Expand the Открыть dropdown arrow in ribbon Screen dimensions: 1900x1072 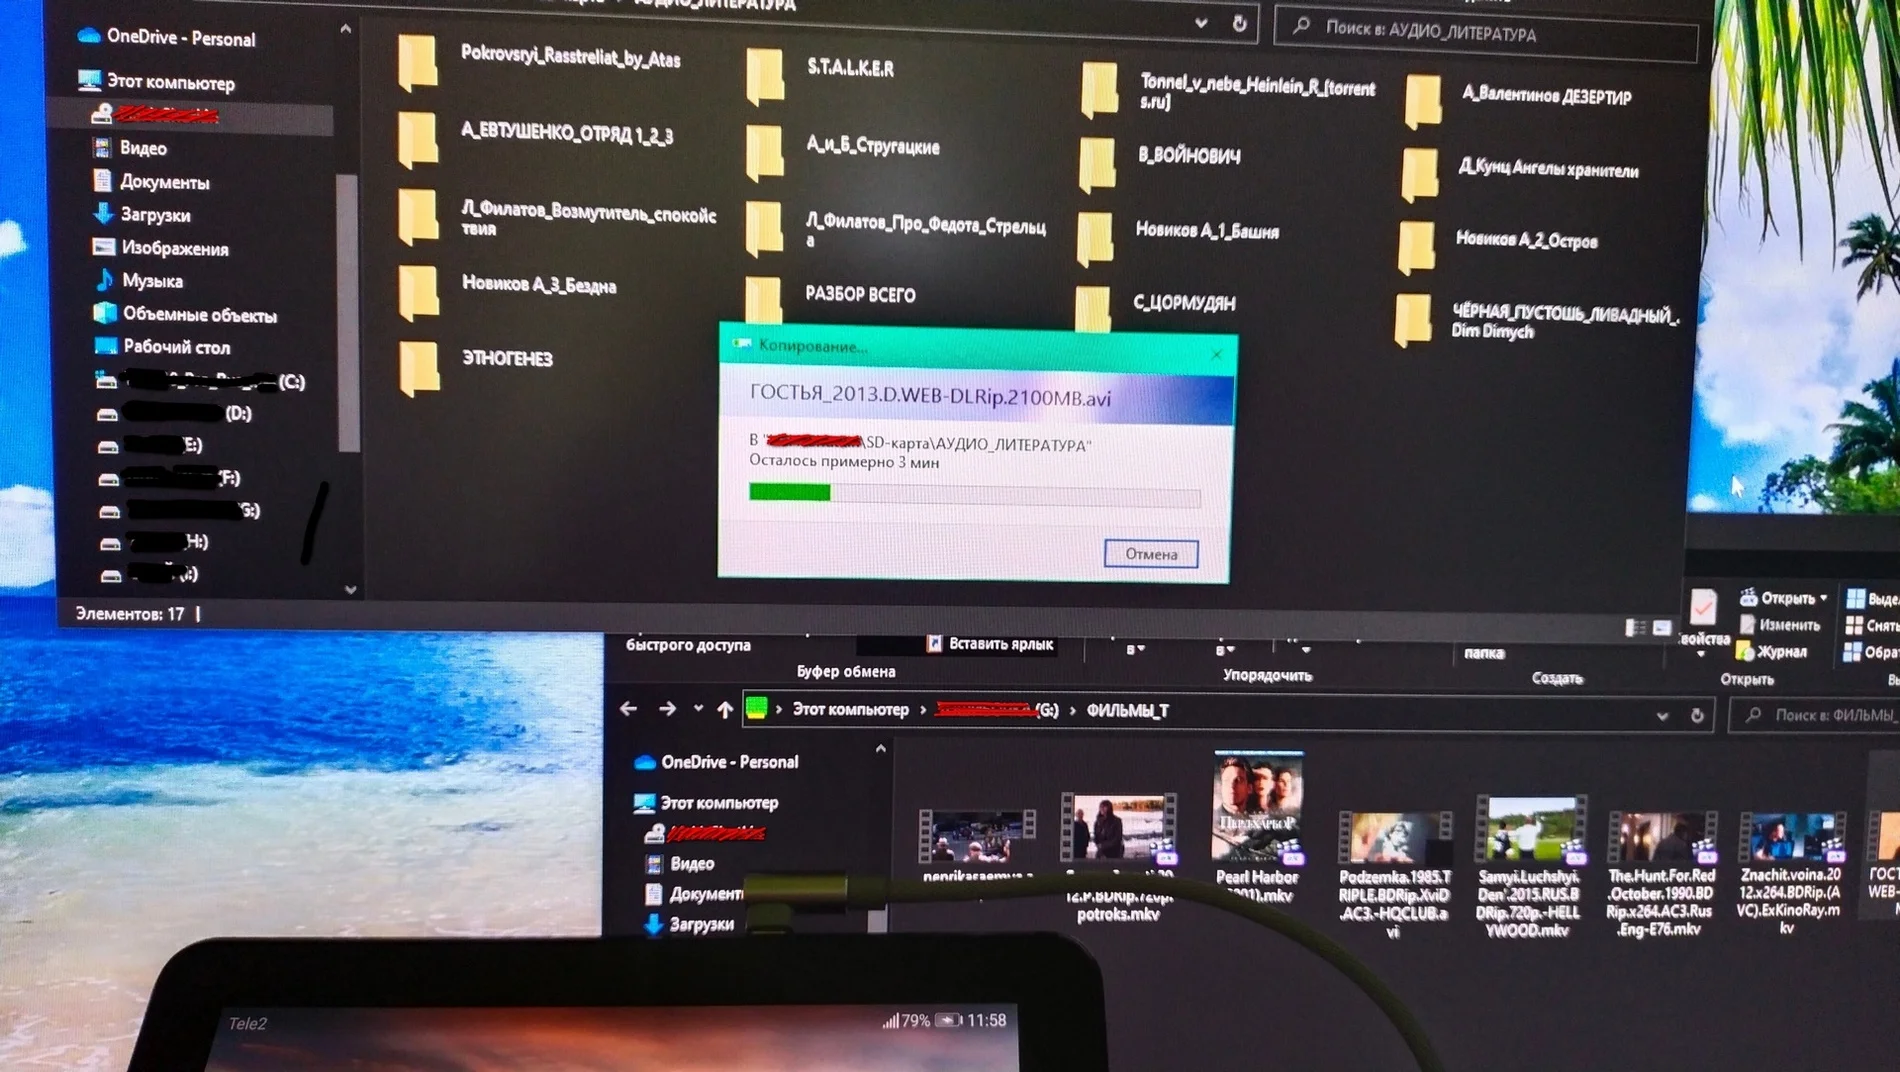coord(1824,598)
